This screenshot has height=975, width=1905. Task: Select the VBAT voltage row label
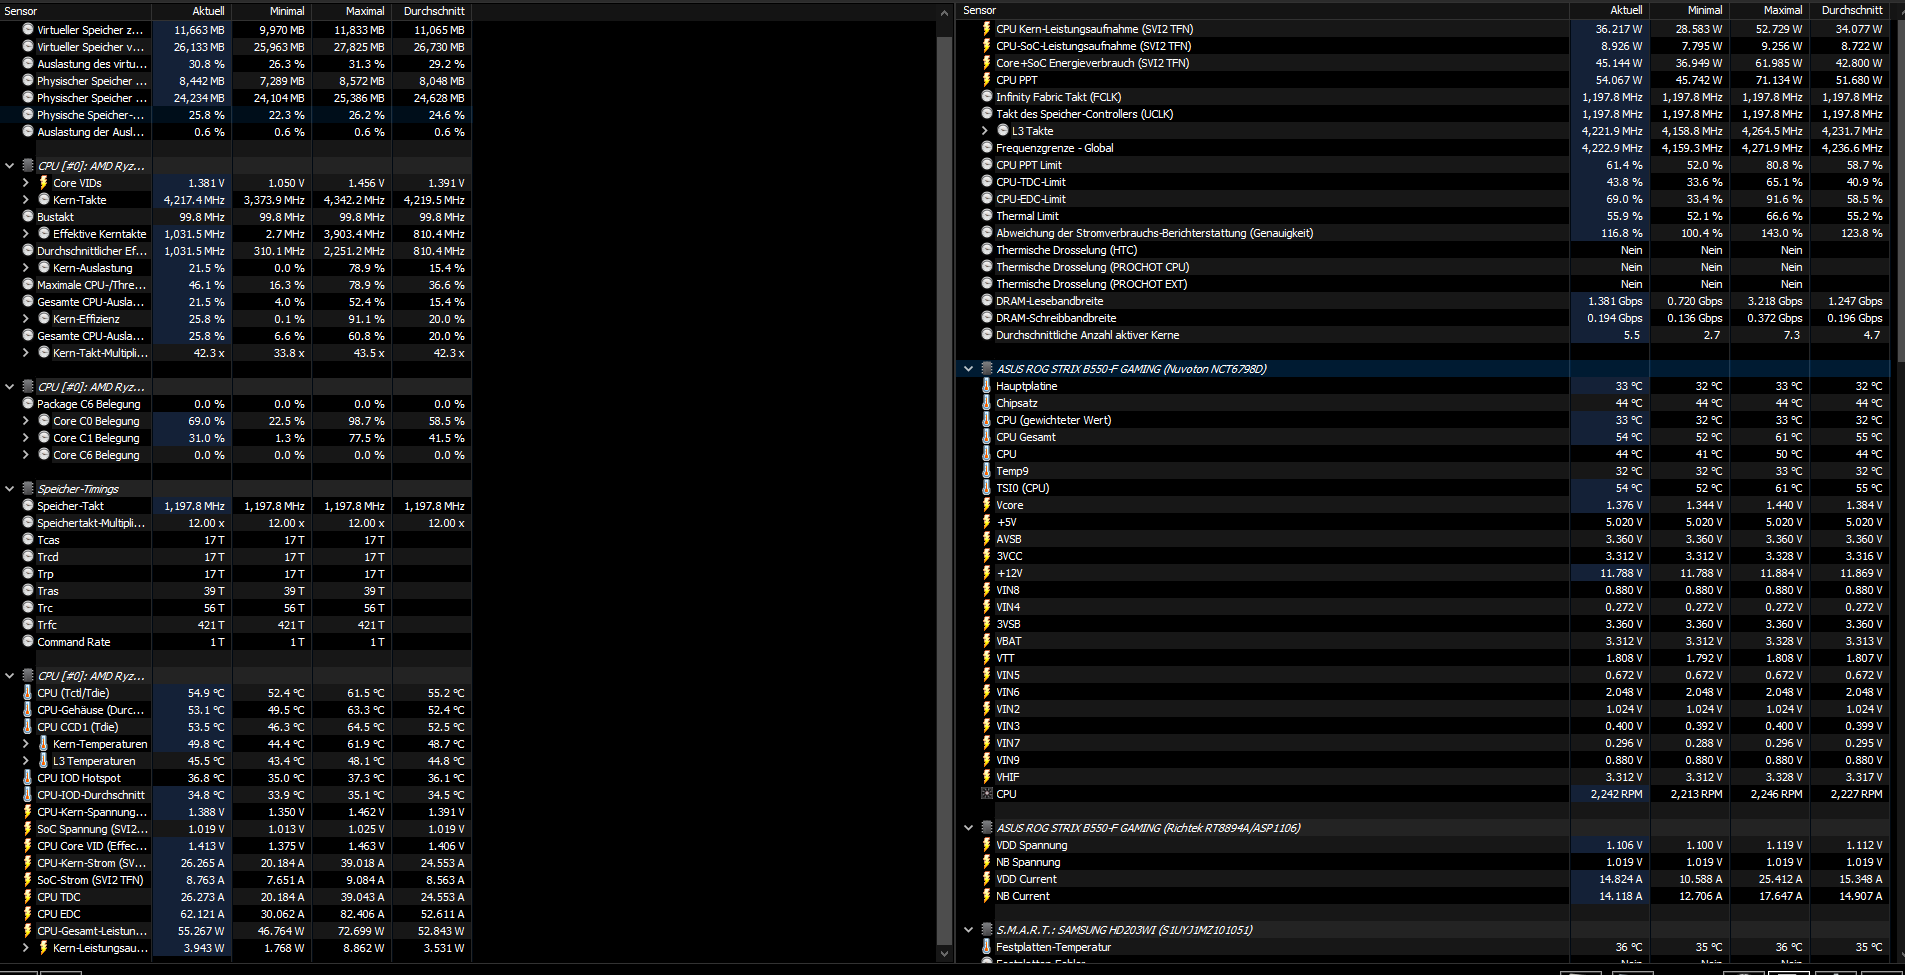pos(1008,641)
